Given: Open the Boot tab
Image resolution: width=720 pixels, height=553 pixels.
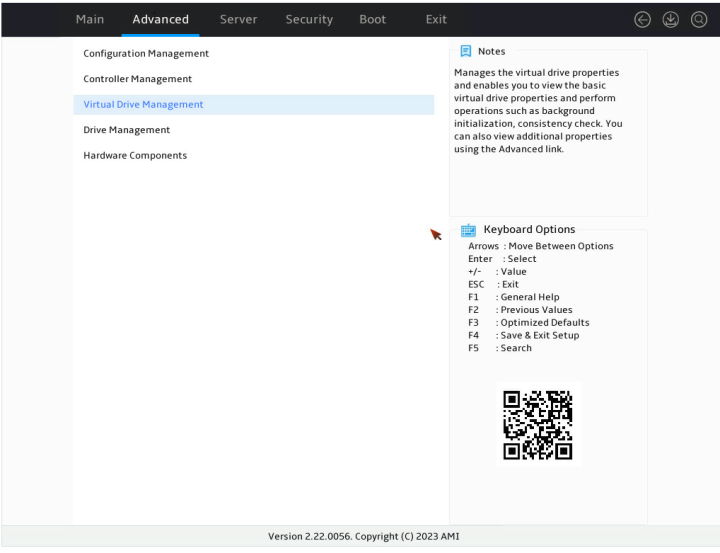Looking at the screenshot, I should pyautogui.click(x=372, y=19).
